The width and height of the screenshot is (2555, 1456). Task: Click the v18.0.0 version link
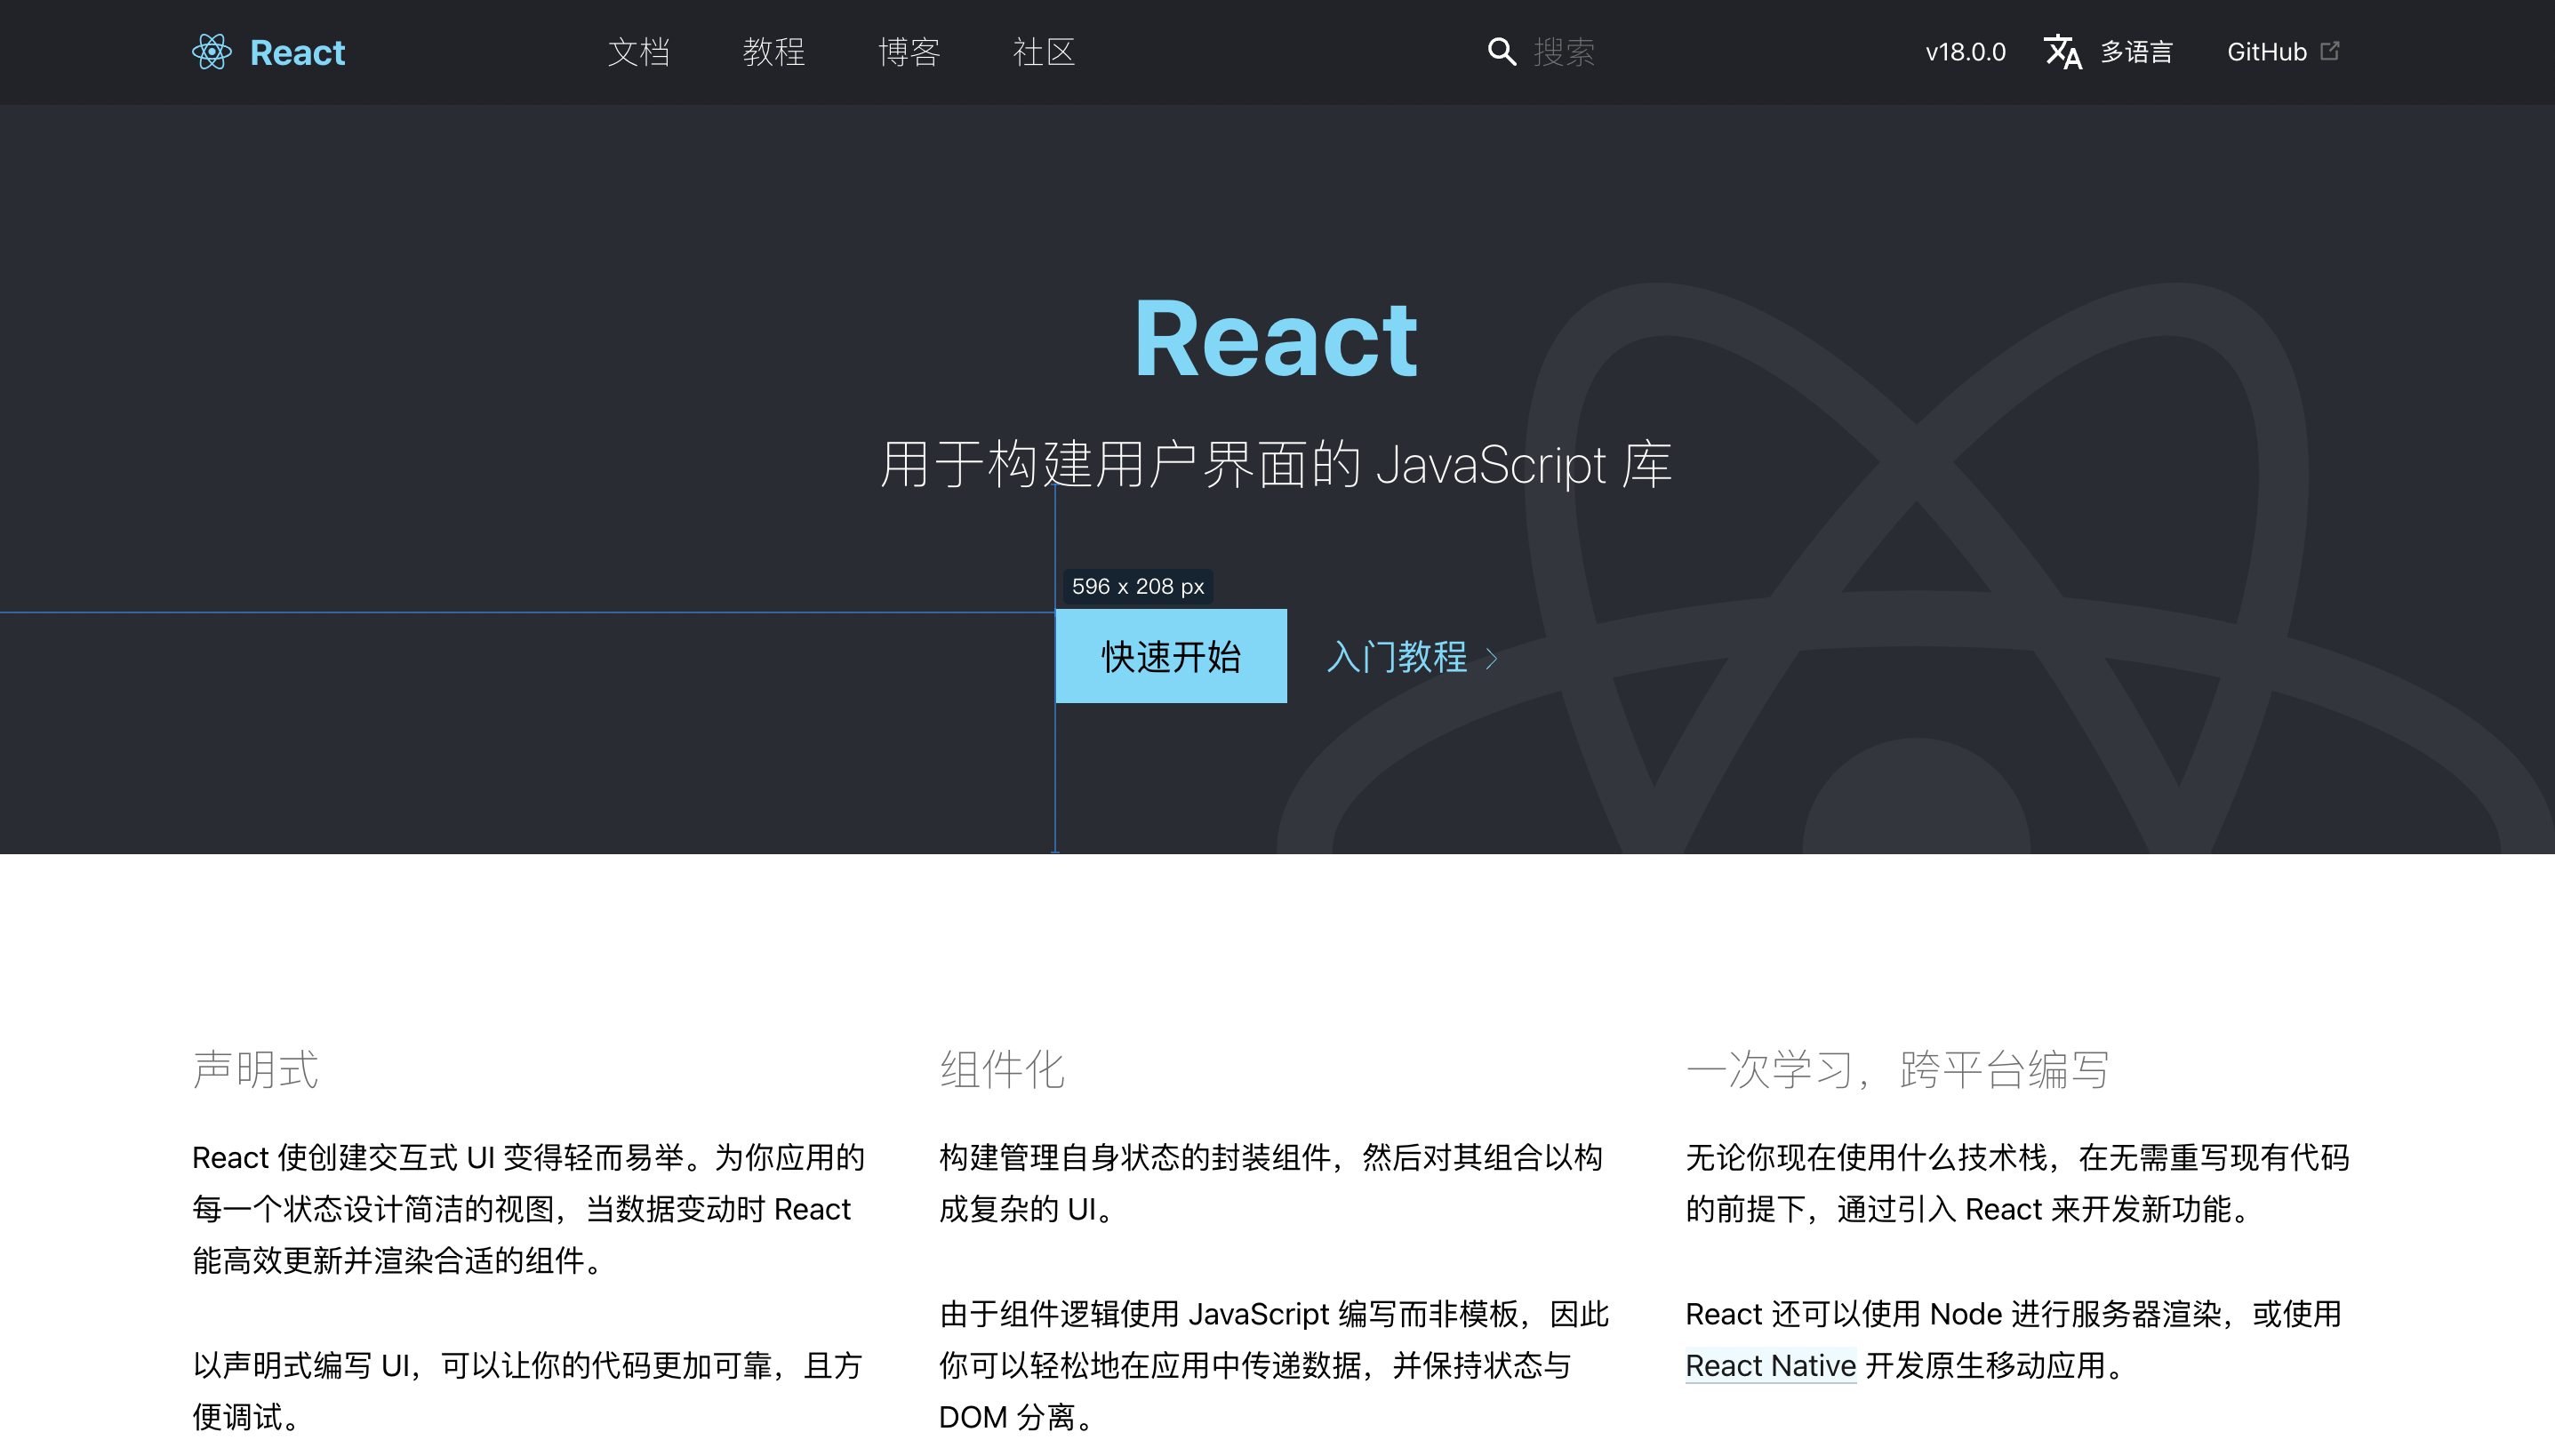pos(1965,52)
